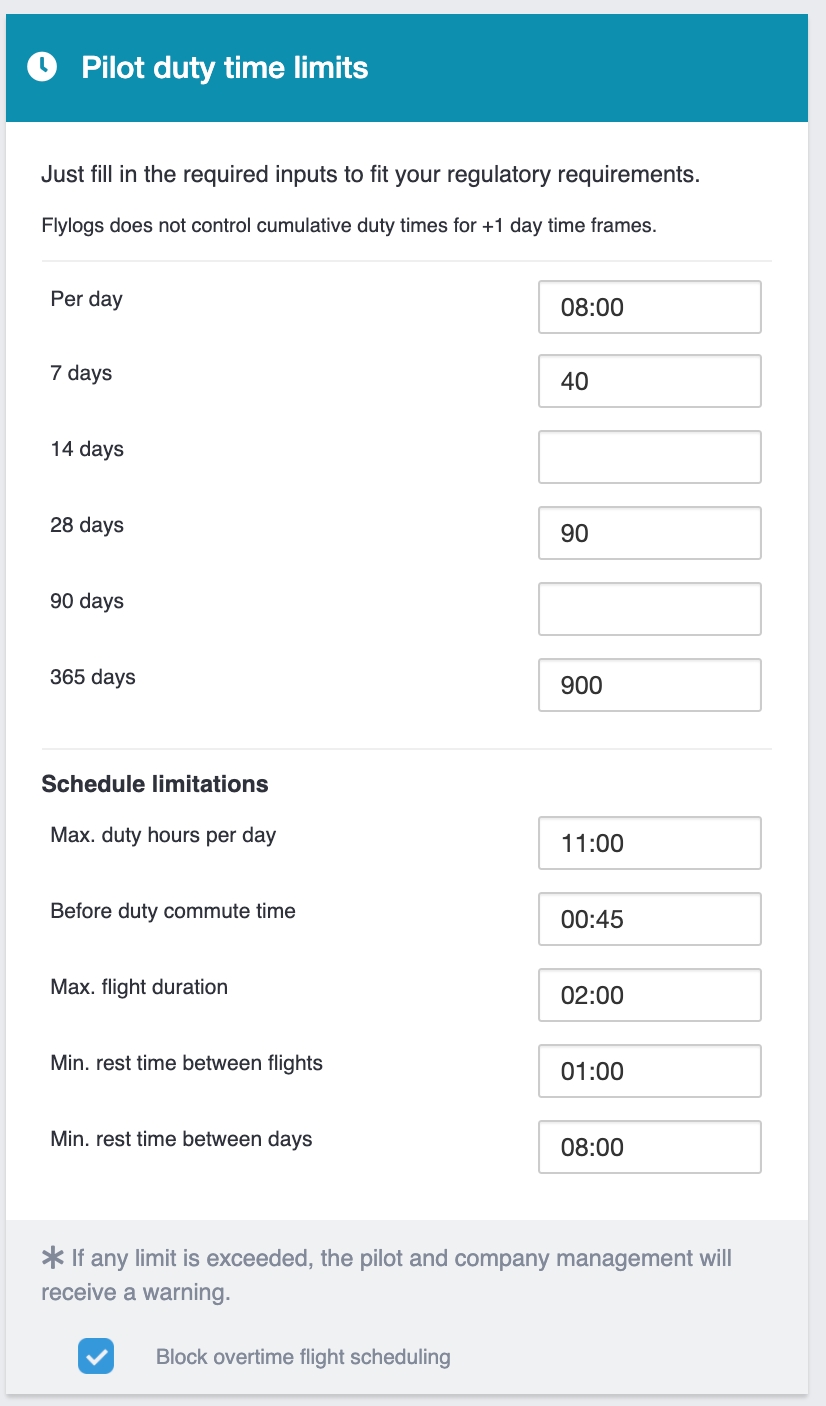The width and height of the screenshot is (826, 1406).
Task: Click the clock icon in the header
Action: point(42,68)
